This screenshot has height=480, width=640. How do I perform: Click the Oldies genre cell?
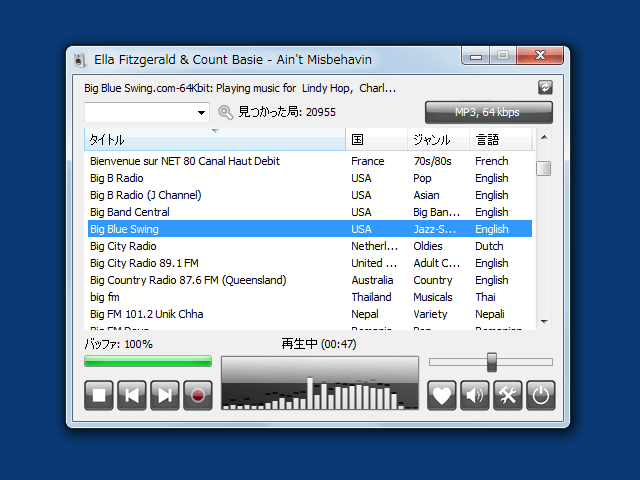coord(427,246)
